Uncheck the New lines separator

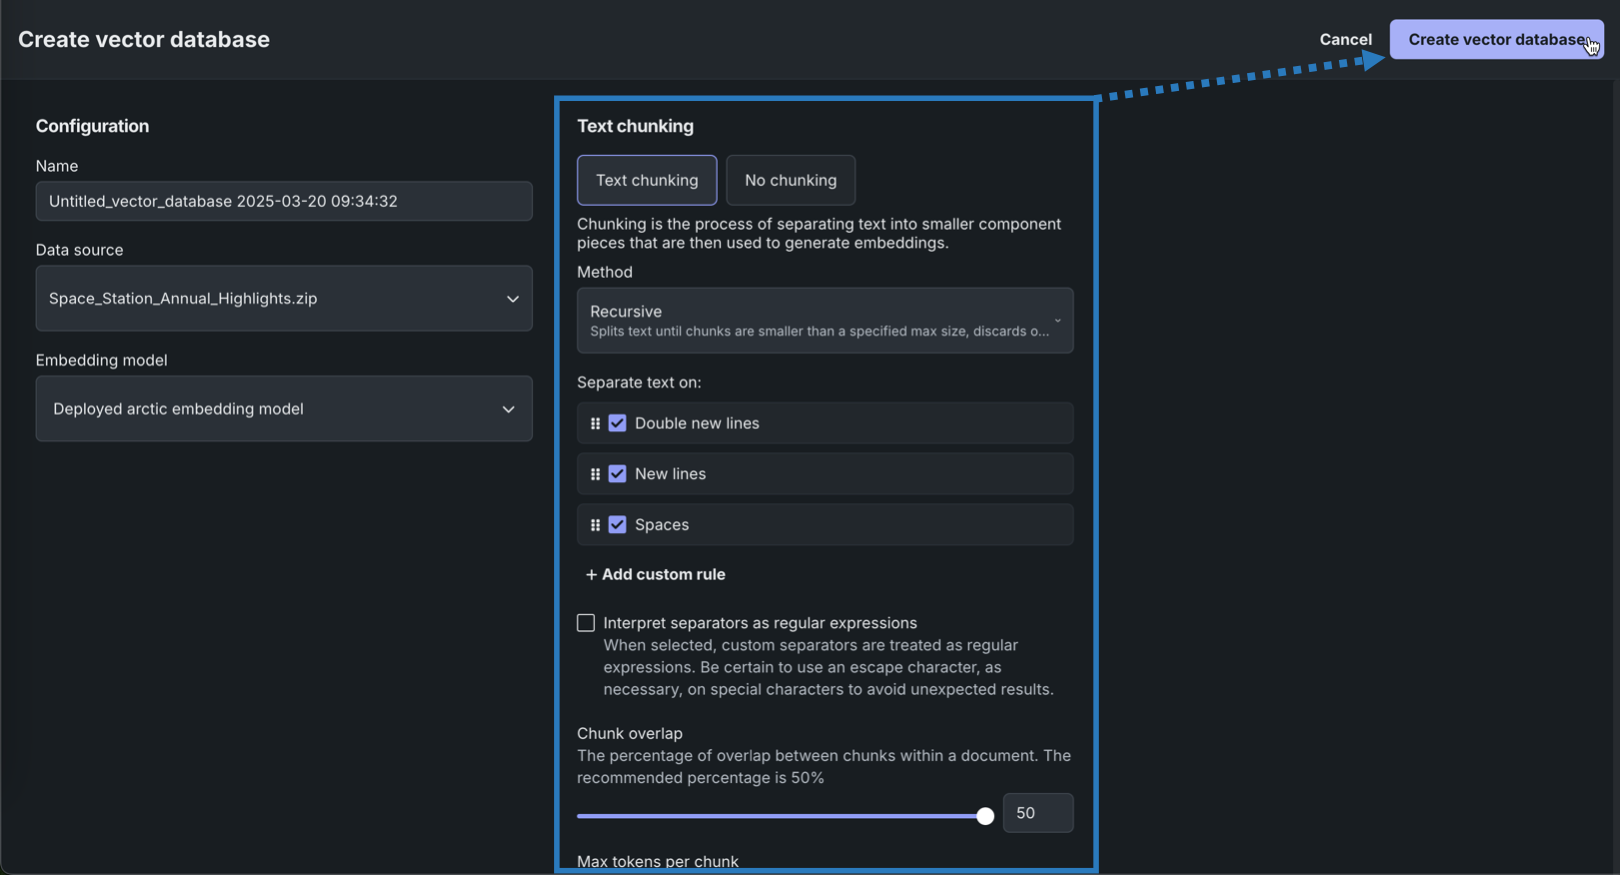point(617,474)
